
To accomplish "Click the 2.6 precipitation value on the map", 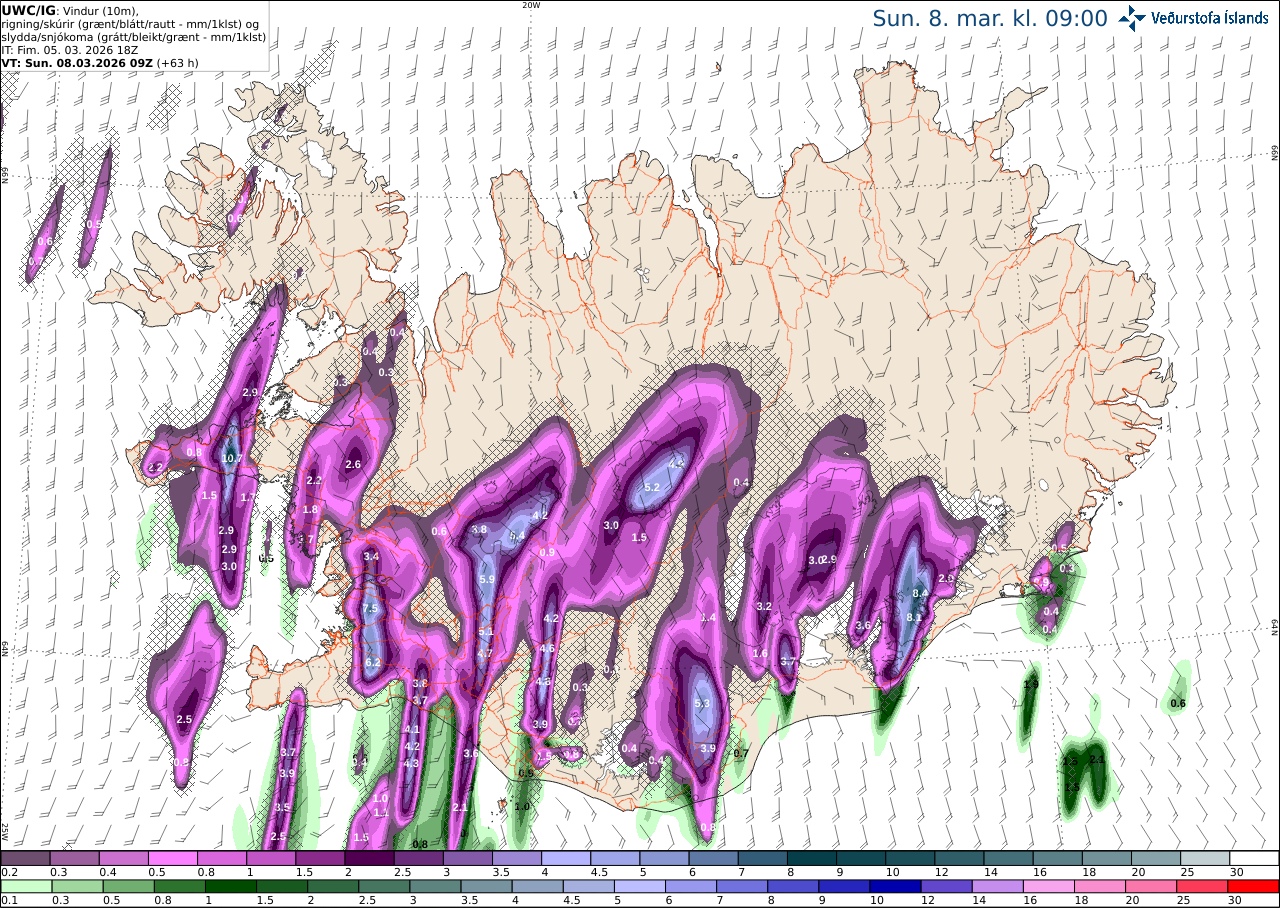I will pyautogui.click(x=353, y=464).
